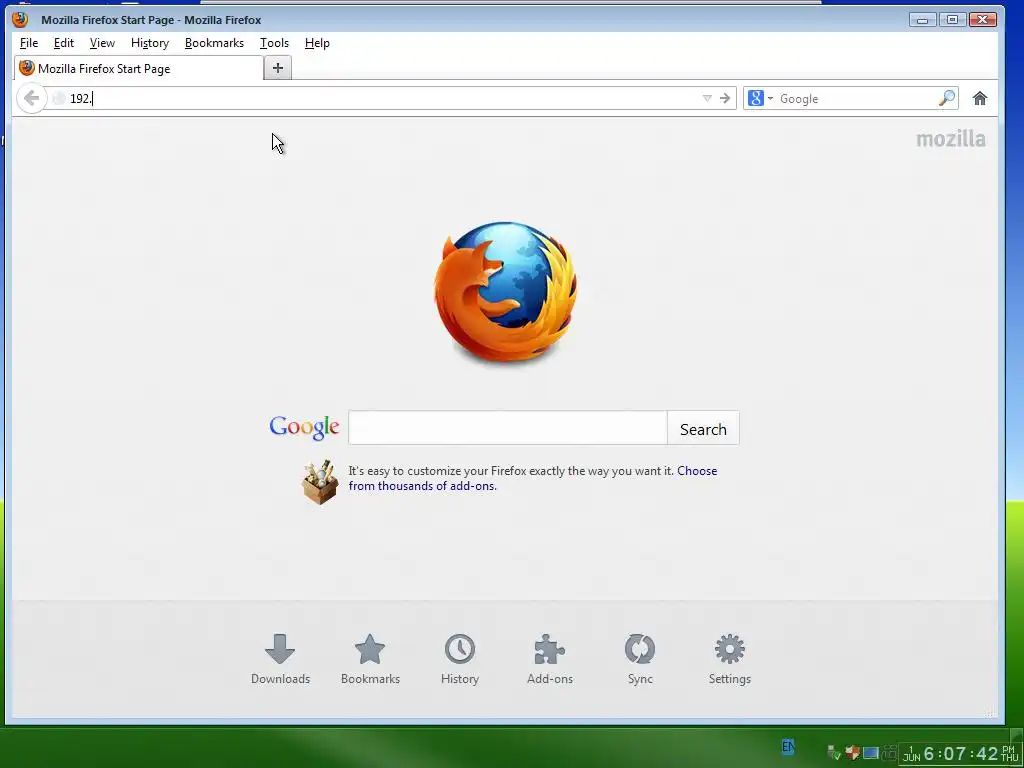Open the Bookmarks menu
This screenshot has height=768, width=1024.
(214, 43)
